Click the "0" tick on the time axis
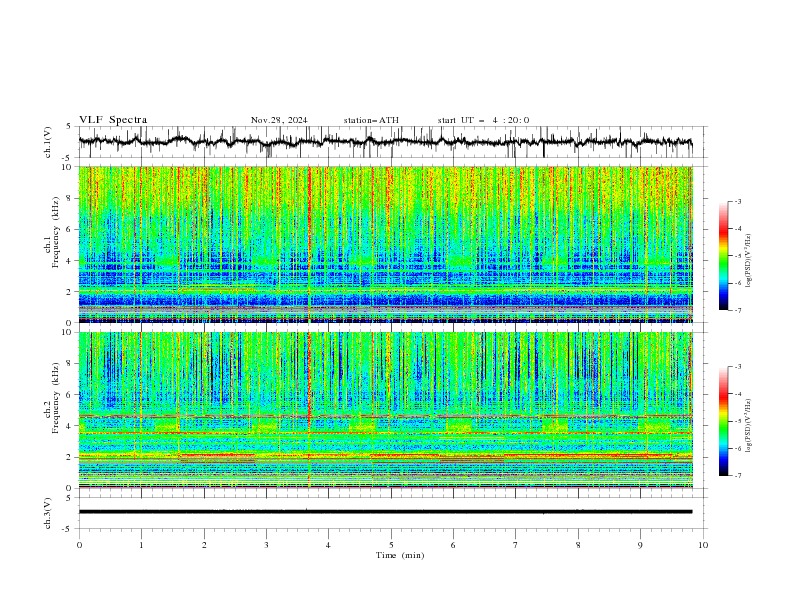 (x=79, y=545)
